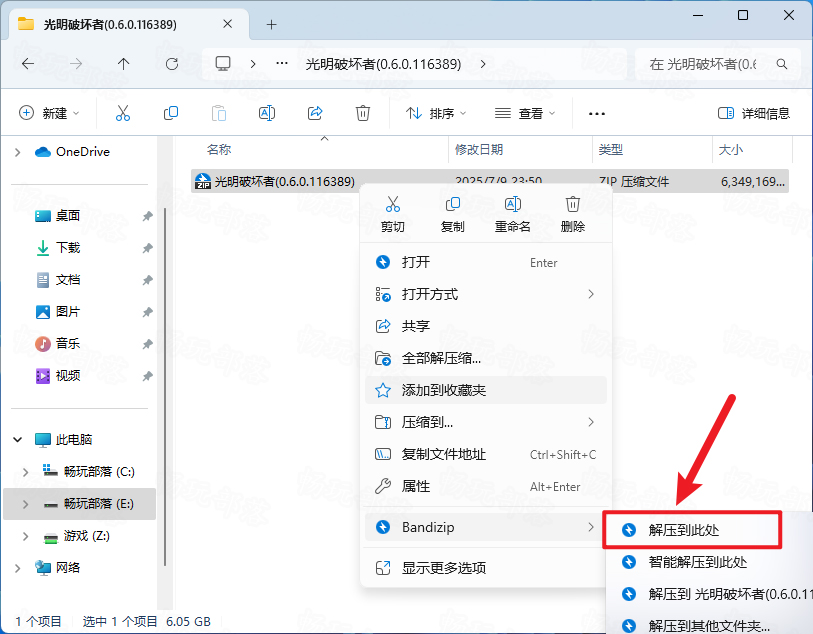
Task: Open a new tab with plus button
Action: (271, 24)
